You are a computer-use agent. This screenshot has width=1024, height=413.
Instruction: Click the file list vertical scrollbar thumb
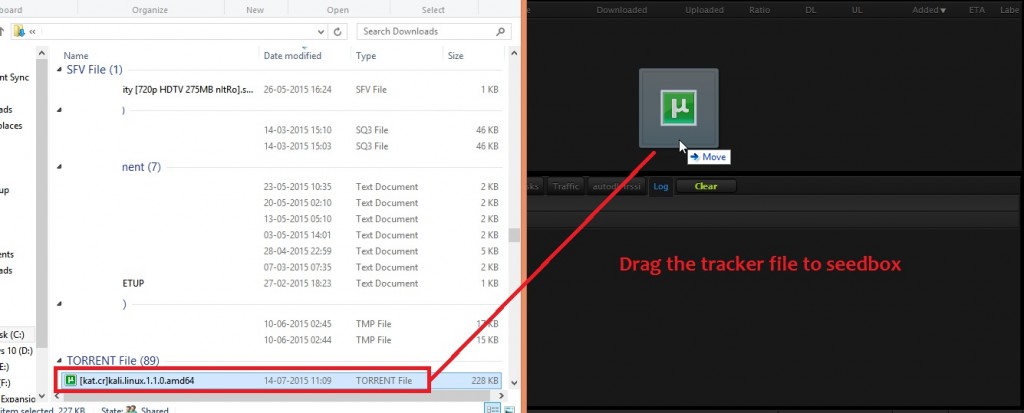(x=515, y=235)
